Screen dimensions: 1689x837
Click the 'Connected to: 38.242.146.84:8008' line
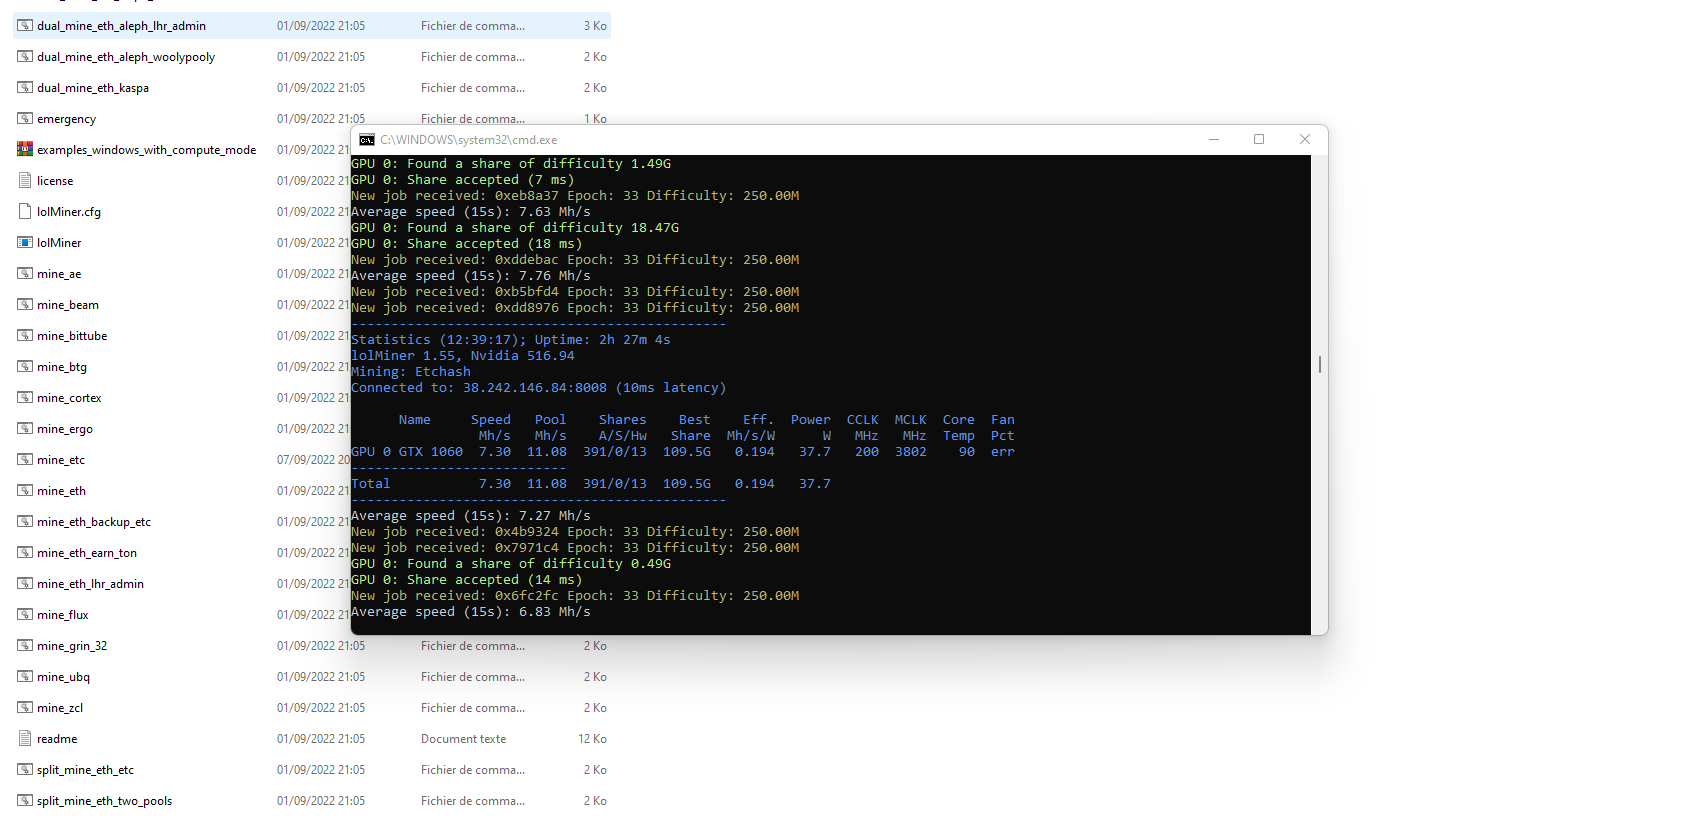coord(539,388)
